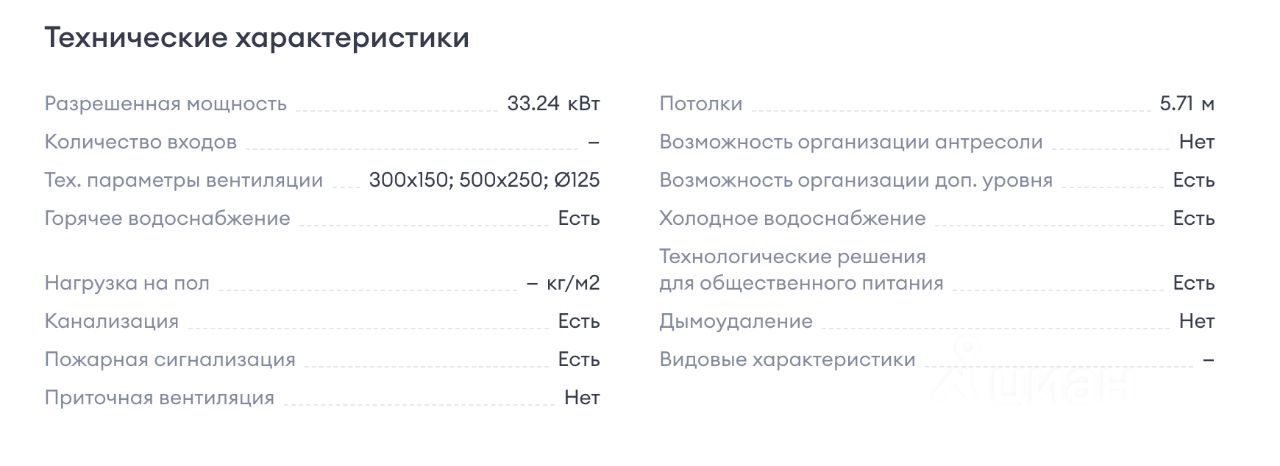
Task: Click the Канализация label
Action: [112, 321]
